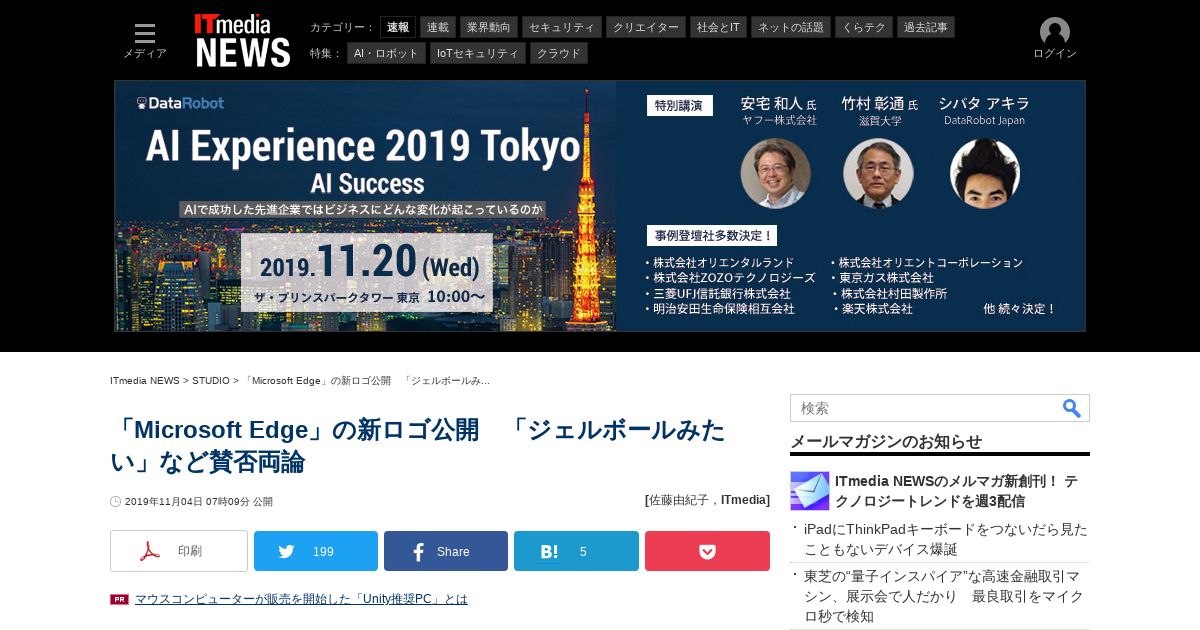
Task: Click 竹村彰通 speaker photo in banner
Action: pos(878,173)
